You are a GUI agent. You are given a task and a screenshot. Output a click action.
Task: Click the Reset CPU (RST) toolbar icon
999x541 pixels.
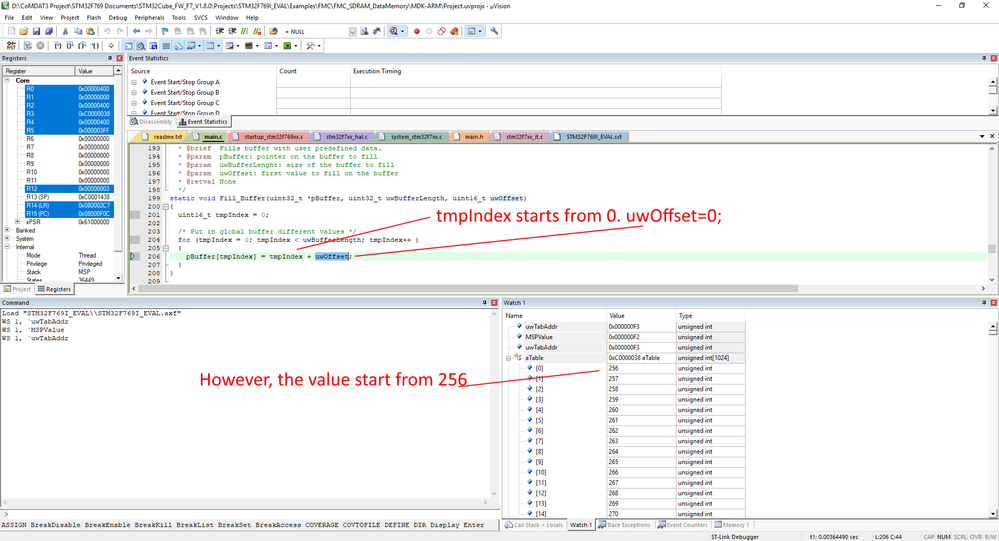coord(11,46)
